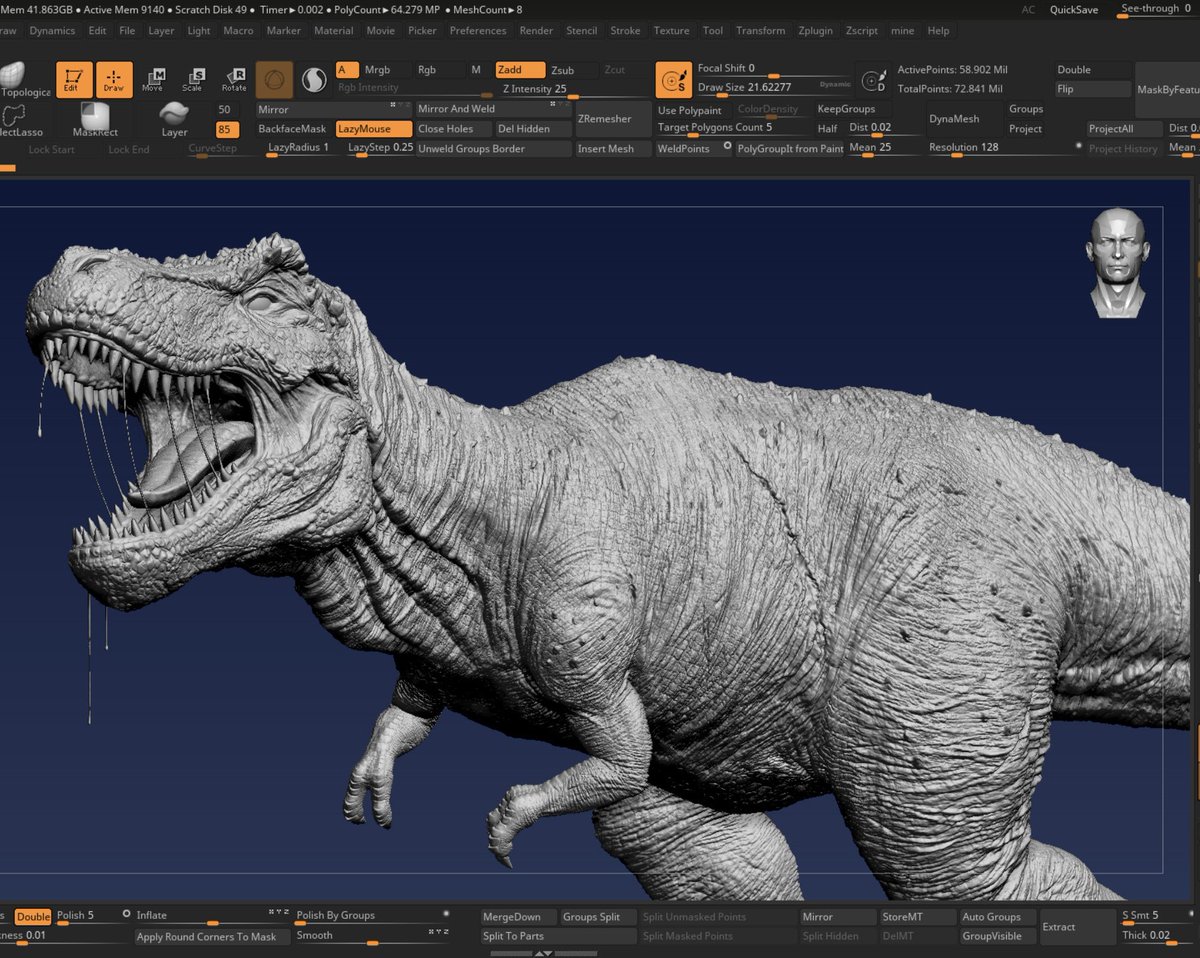Click QuickSave in the top bar
The image size is (1200, 958).
1074,10
